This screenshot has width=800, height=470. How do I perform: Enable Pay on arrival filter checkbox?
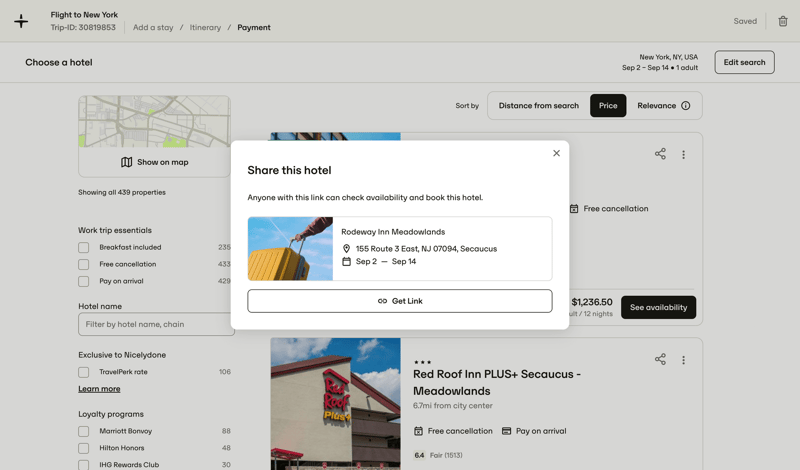[x=84, y=281]
